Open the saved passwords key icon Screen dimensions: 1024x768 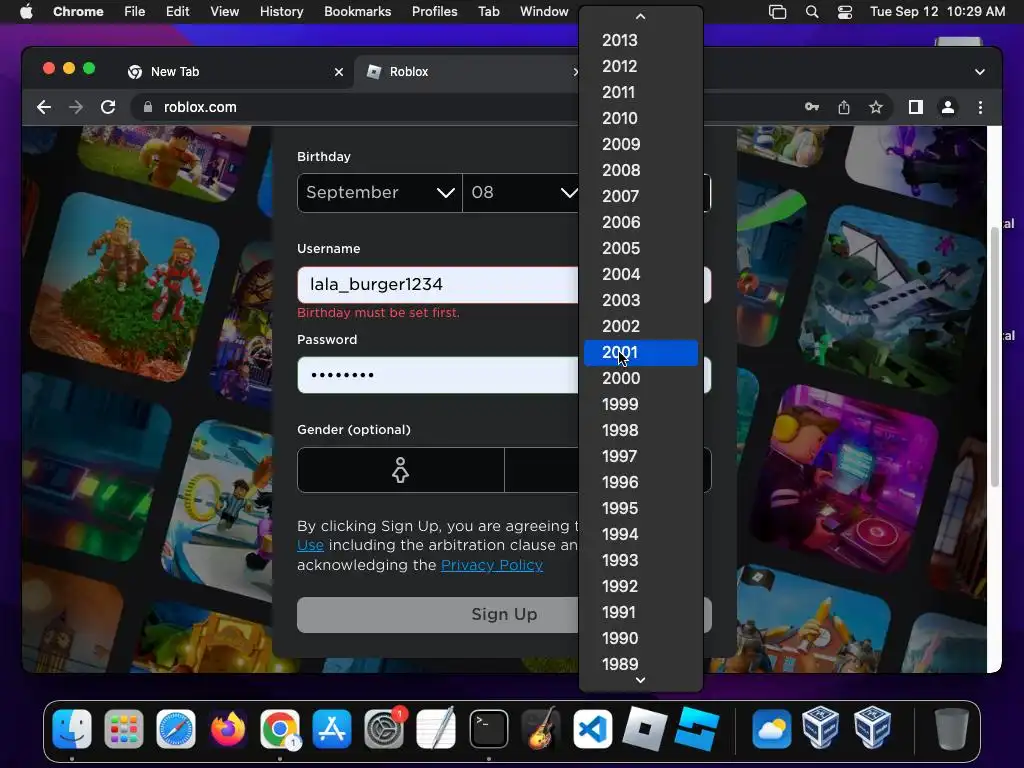point(812,107)
